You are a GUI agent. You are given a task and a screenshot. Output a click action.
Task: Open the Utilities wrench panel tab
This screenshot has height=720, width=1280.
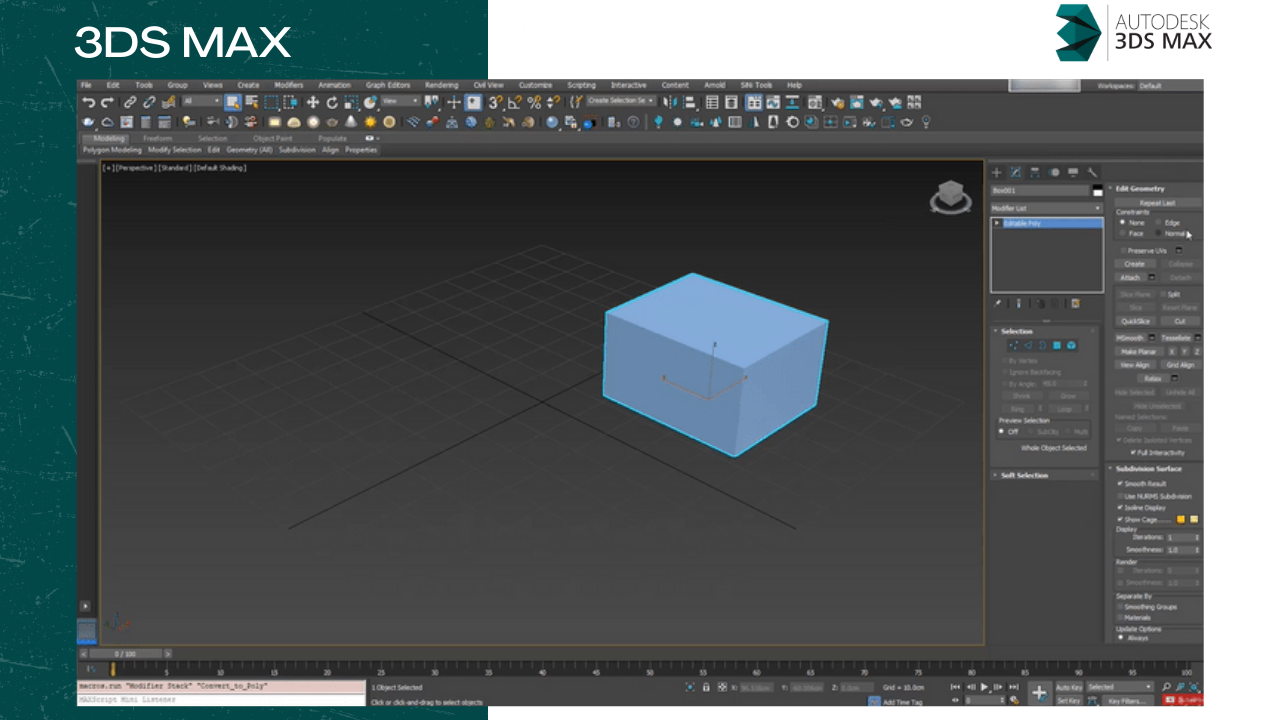(x=1092, y=172)
